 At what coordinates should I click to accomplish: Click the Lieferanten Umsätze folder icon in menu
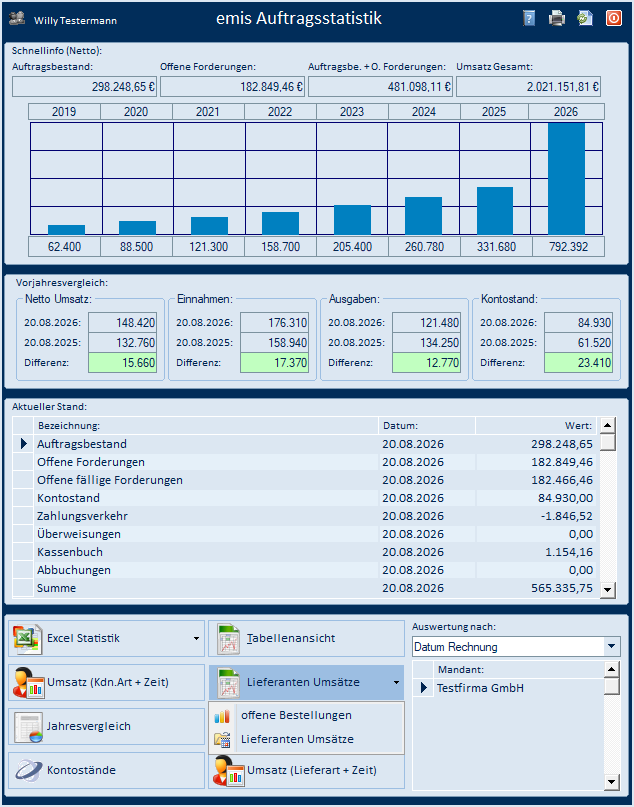[x=222, y=740]
